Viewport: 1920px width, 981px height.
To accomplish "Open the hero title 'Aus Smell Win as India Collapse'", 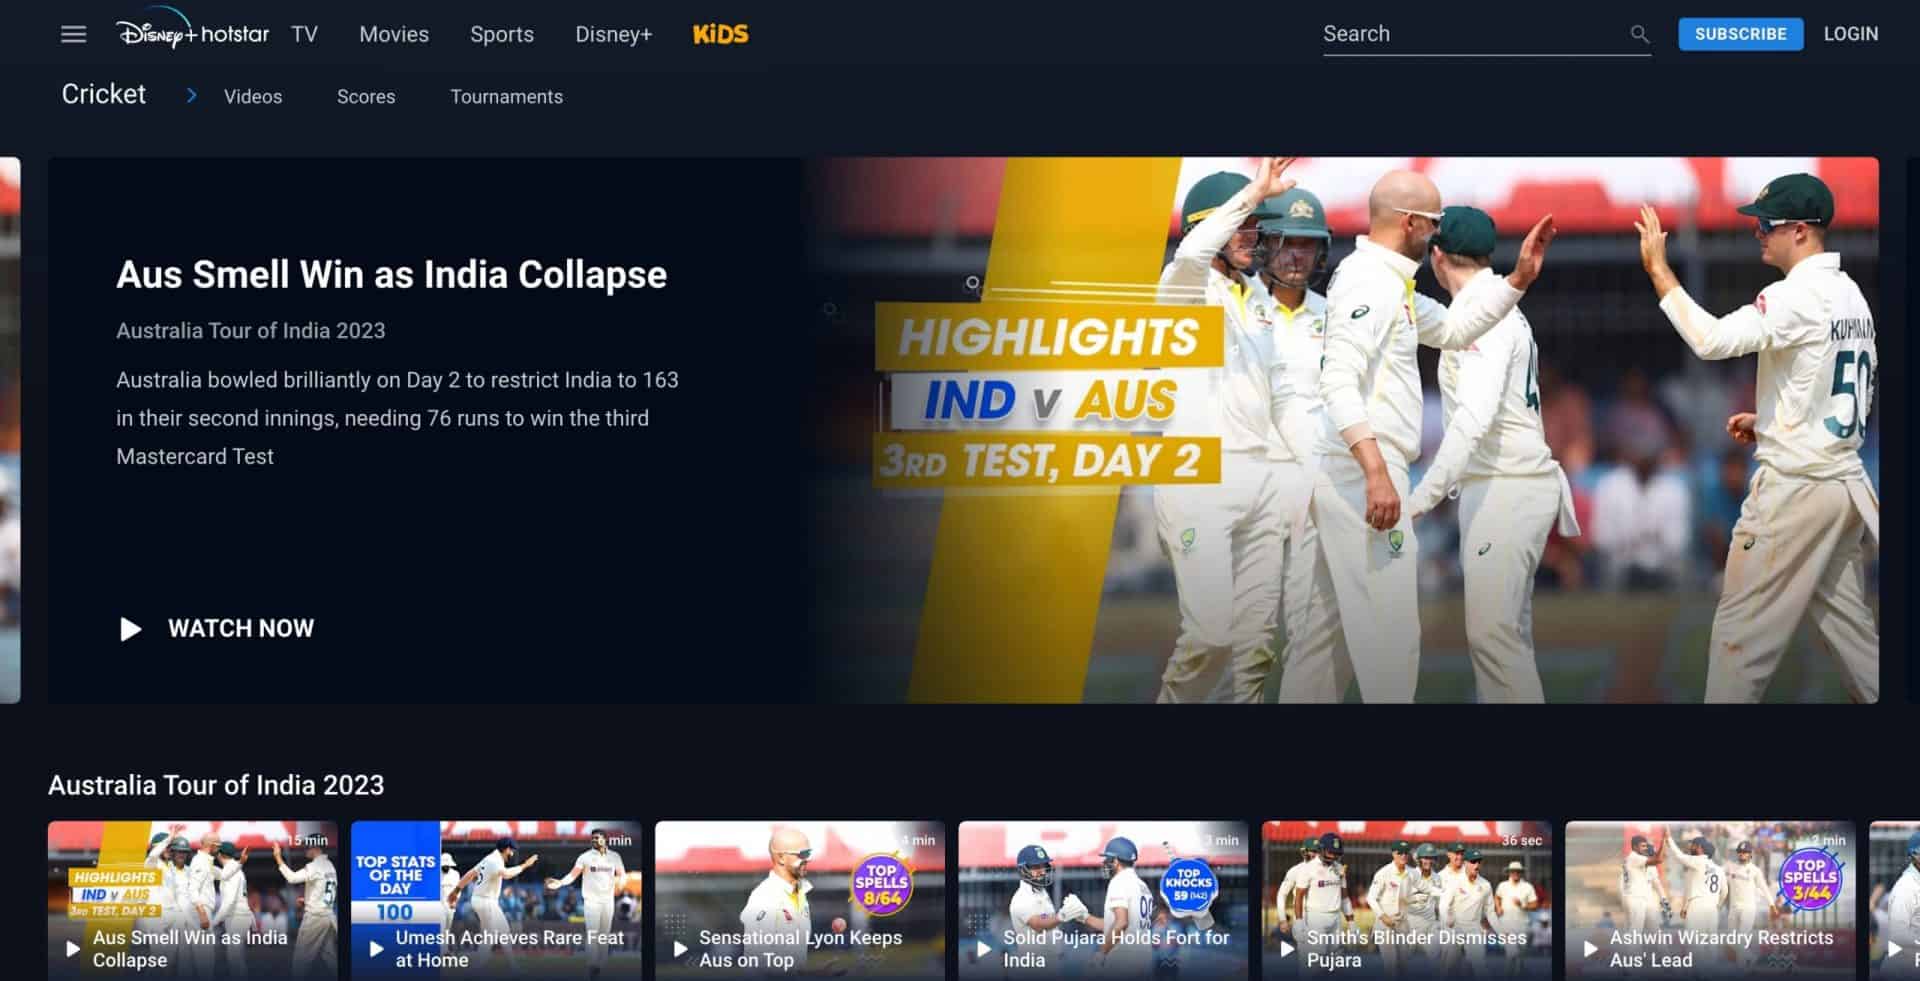I will point(391,274).
